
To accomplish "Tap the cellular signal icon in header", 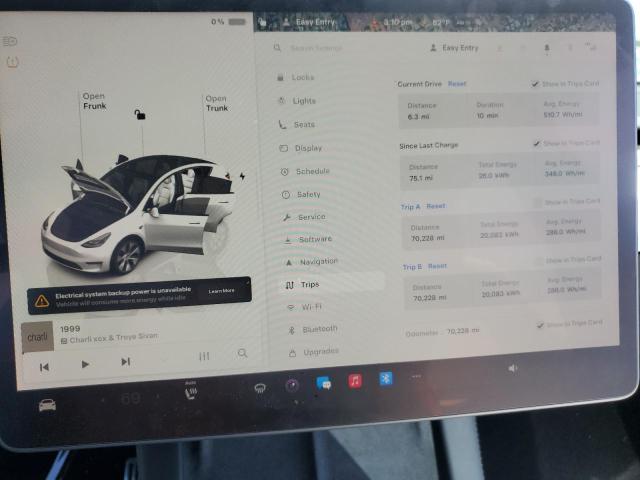I will click(591, 46).
